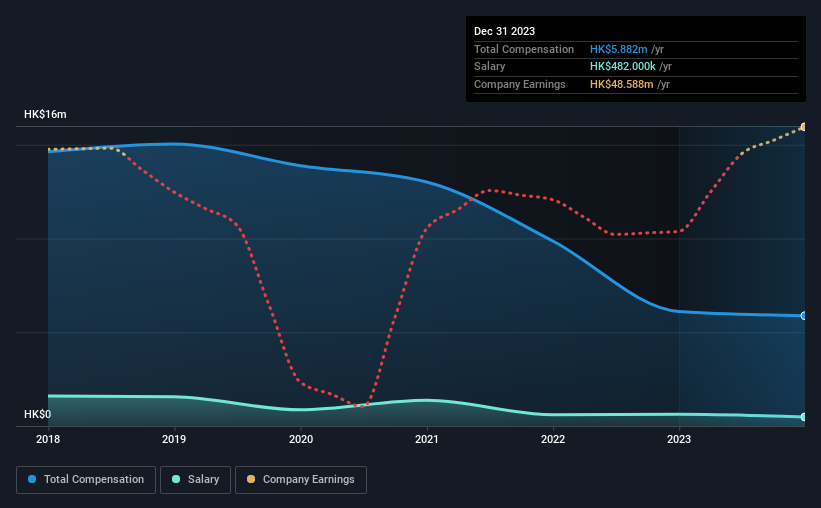Click the HK$0 y-axis label
This screenshot has height=508, width=821.
38,414
